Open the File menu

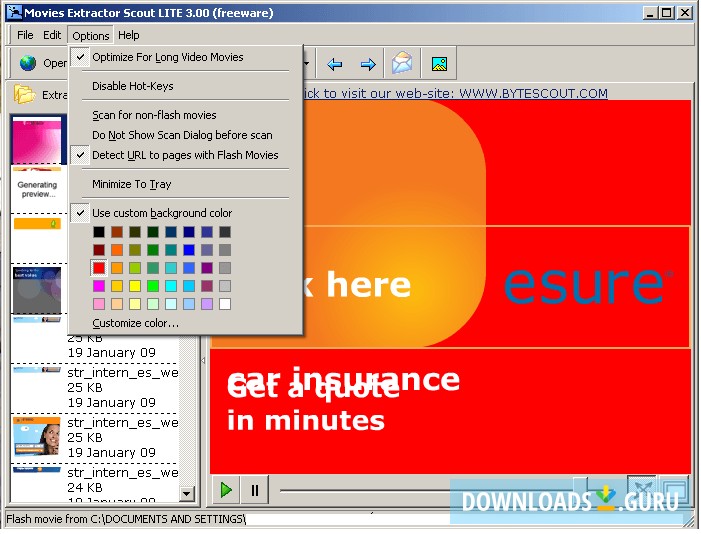[25, 35]
